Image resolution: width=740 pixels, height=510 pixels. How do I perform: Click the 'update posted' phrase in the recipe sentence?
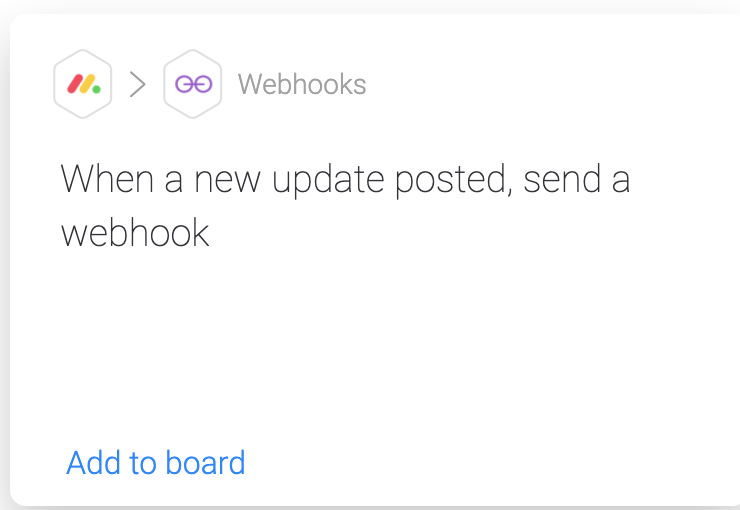(392, 181)
